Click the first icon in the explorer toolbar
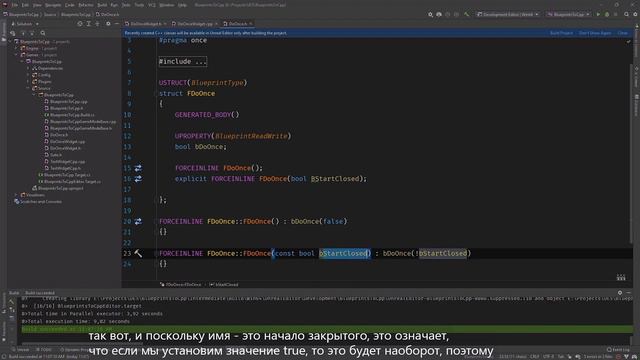Viewport: 640px width, 360px height. 13,33
